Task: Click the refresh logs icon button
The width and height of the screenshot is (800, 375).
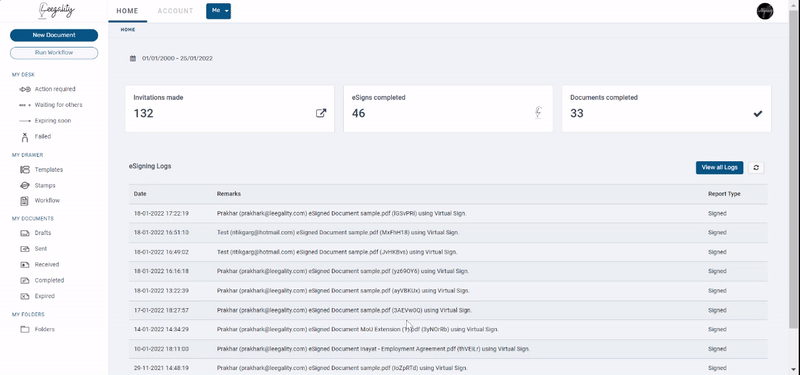Action: pyautogui.click(x=756, y=167)
